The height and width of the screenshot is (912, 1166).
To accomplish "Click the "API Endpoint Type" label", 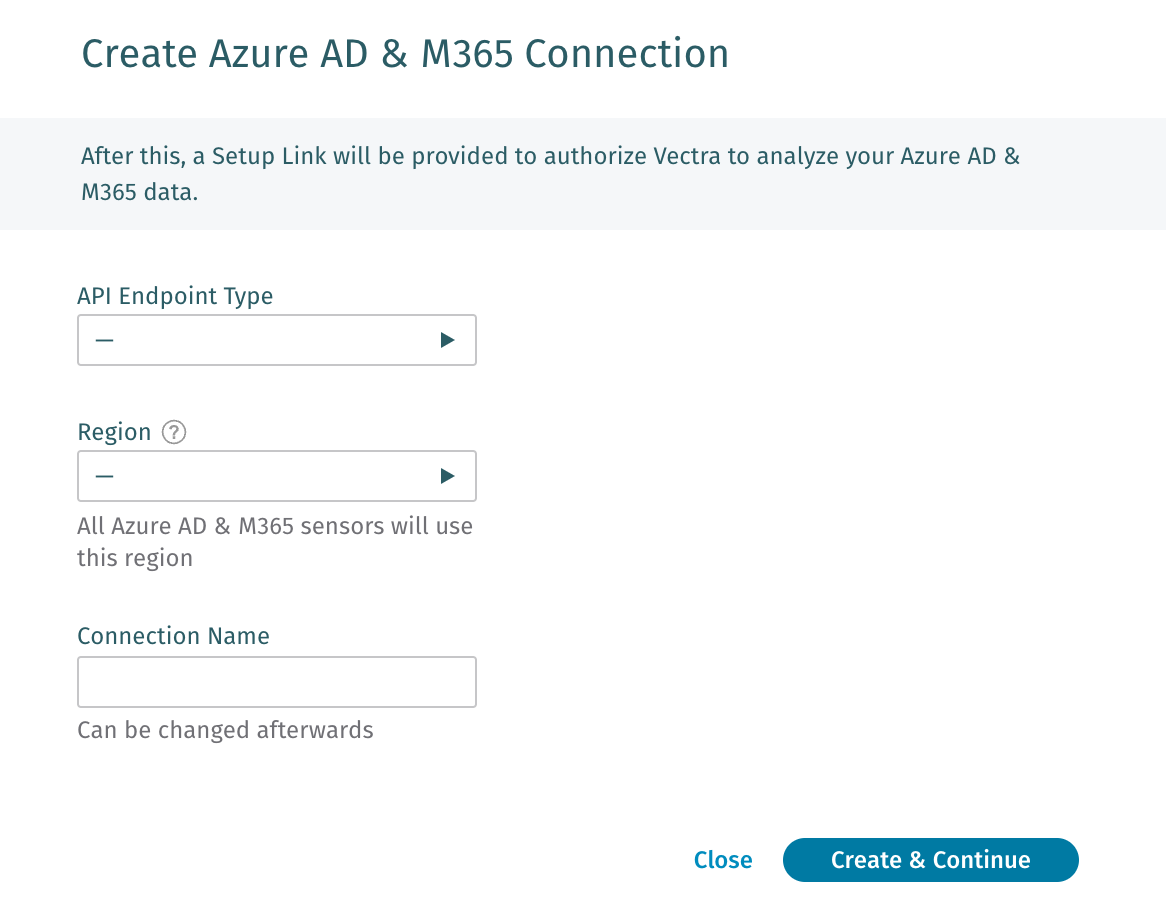I will tap(175, 296).
